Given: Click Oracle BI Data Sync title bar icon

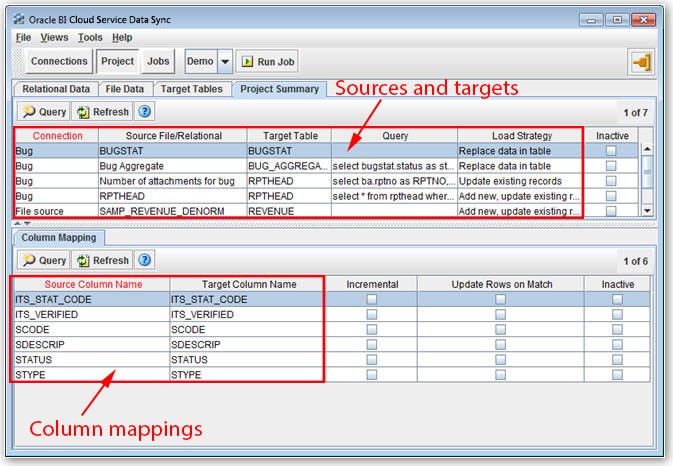Looking at the screenshot, I should coord(18,19).
